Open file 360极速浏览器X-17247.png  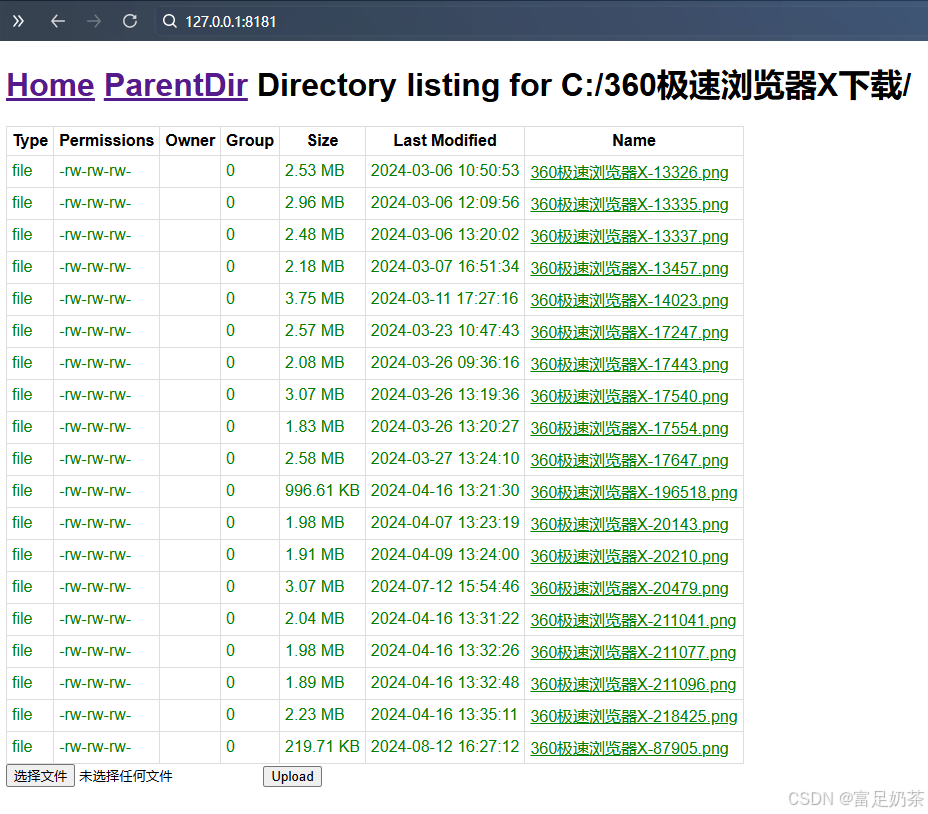click(x=629, y=332)
